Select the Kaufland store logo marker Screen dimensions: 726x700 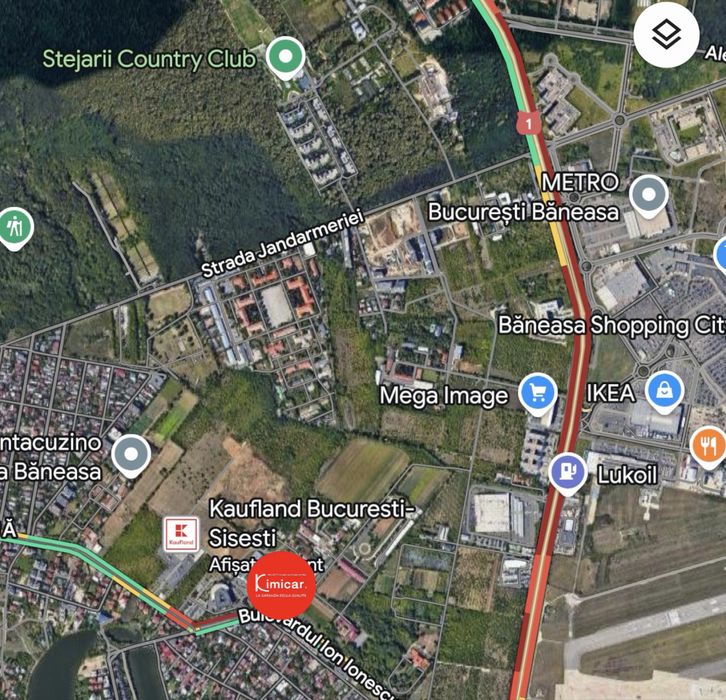tap(182, 535)
